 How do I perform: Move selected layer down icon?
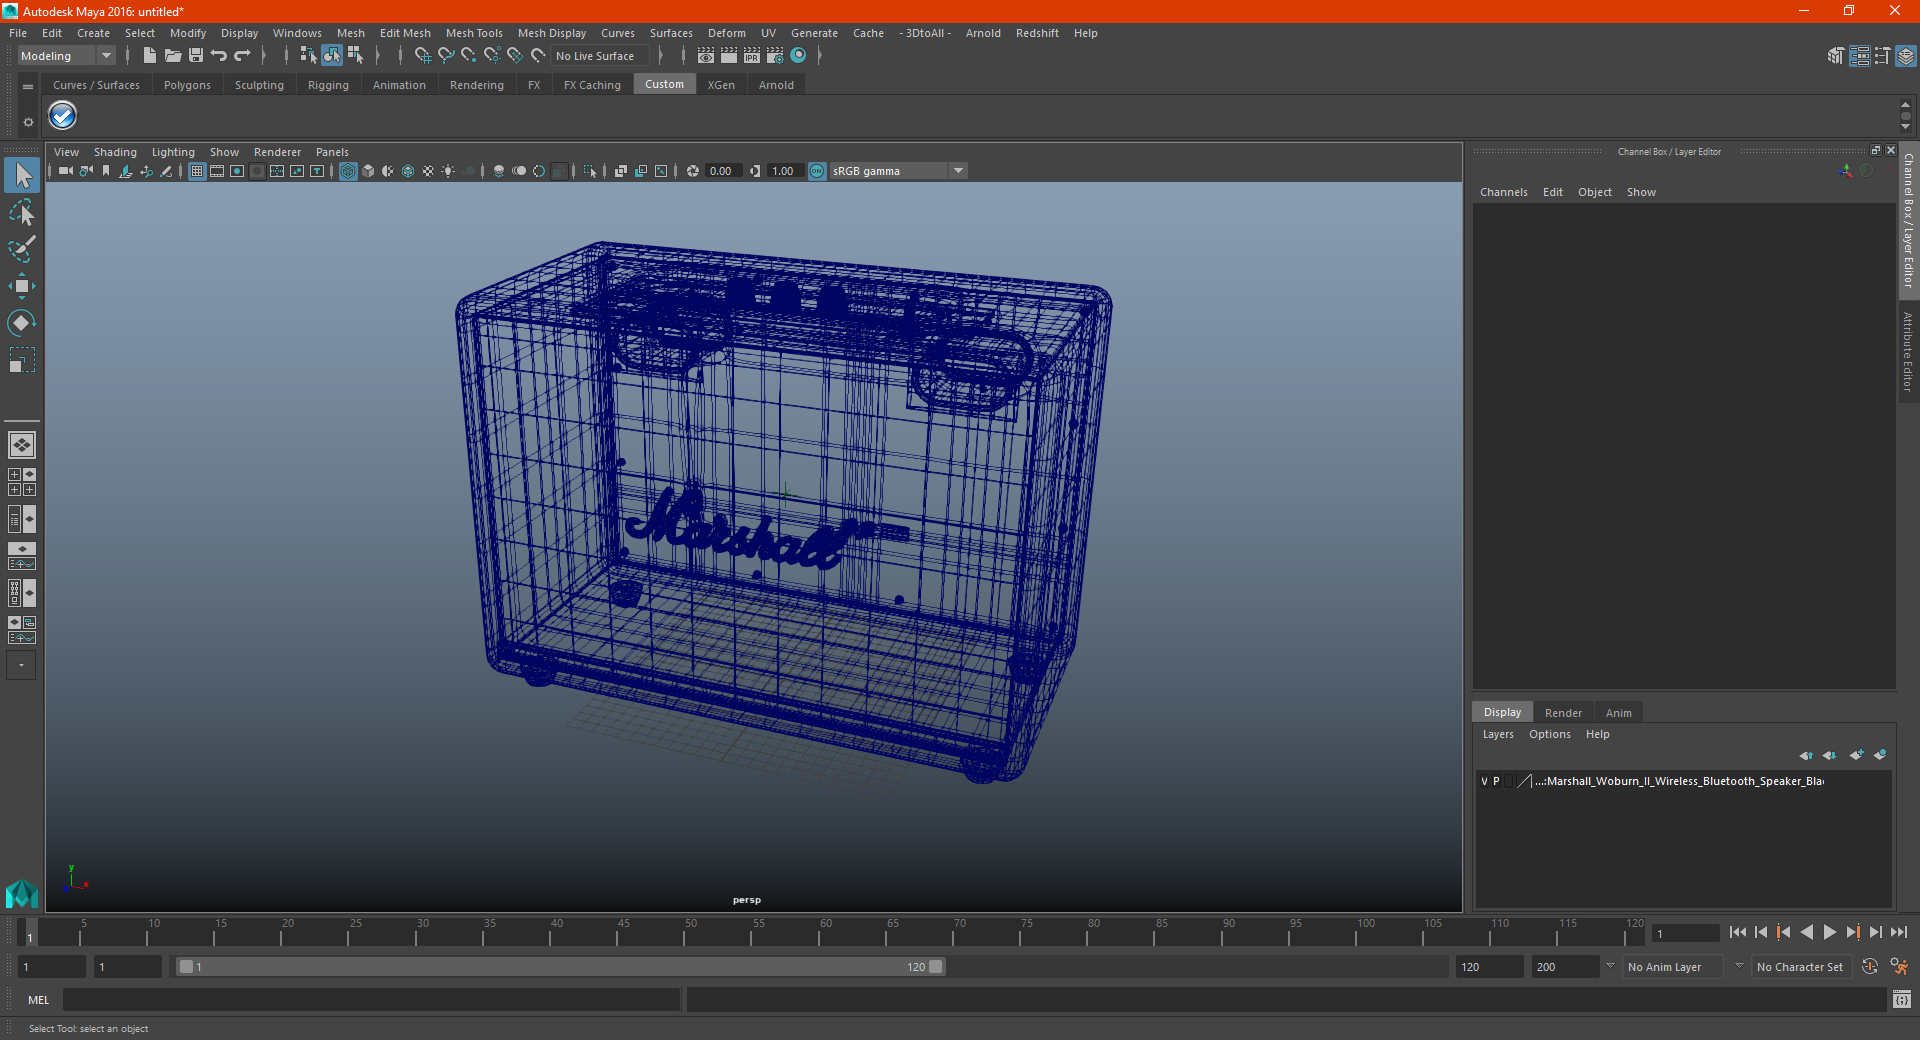[x=1830, y=755]
